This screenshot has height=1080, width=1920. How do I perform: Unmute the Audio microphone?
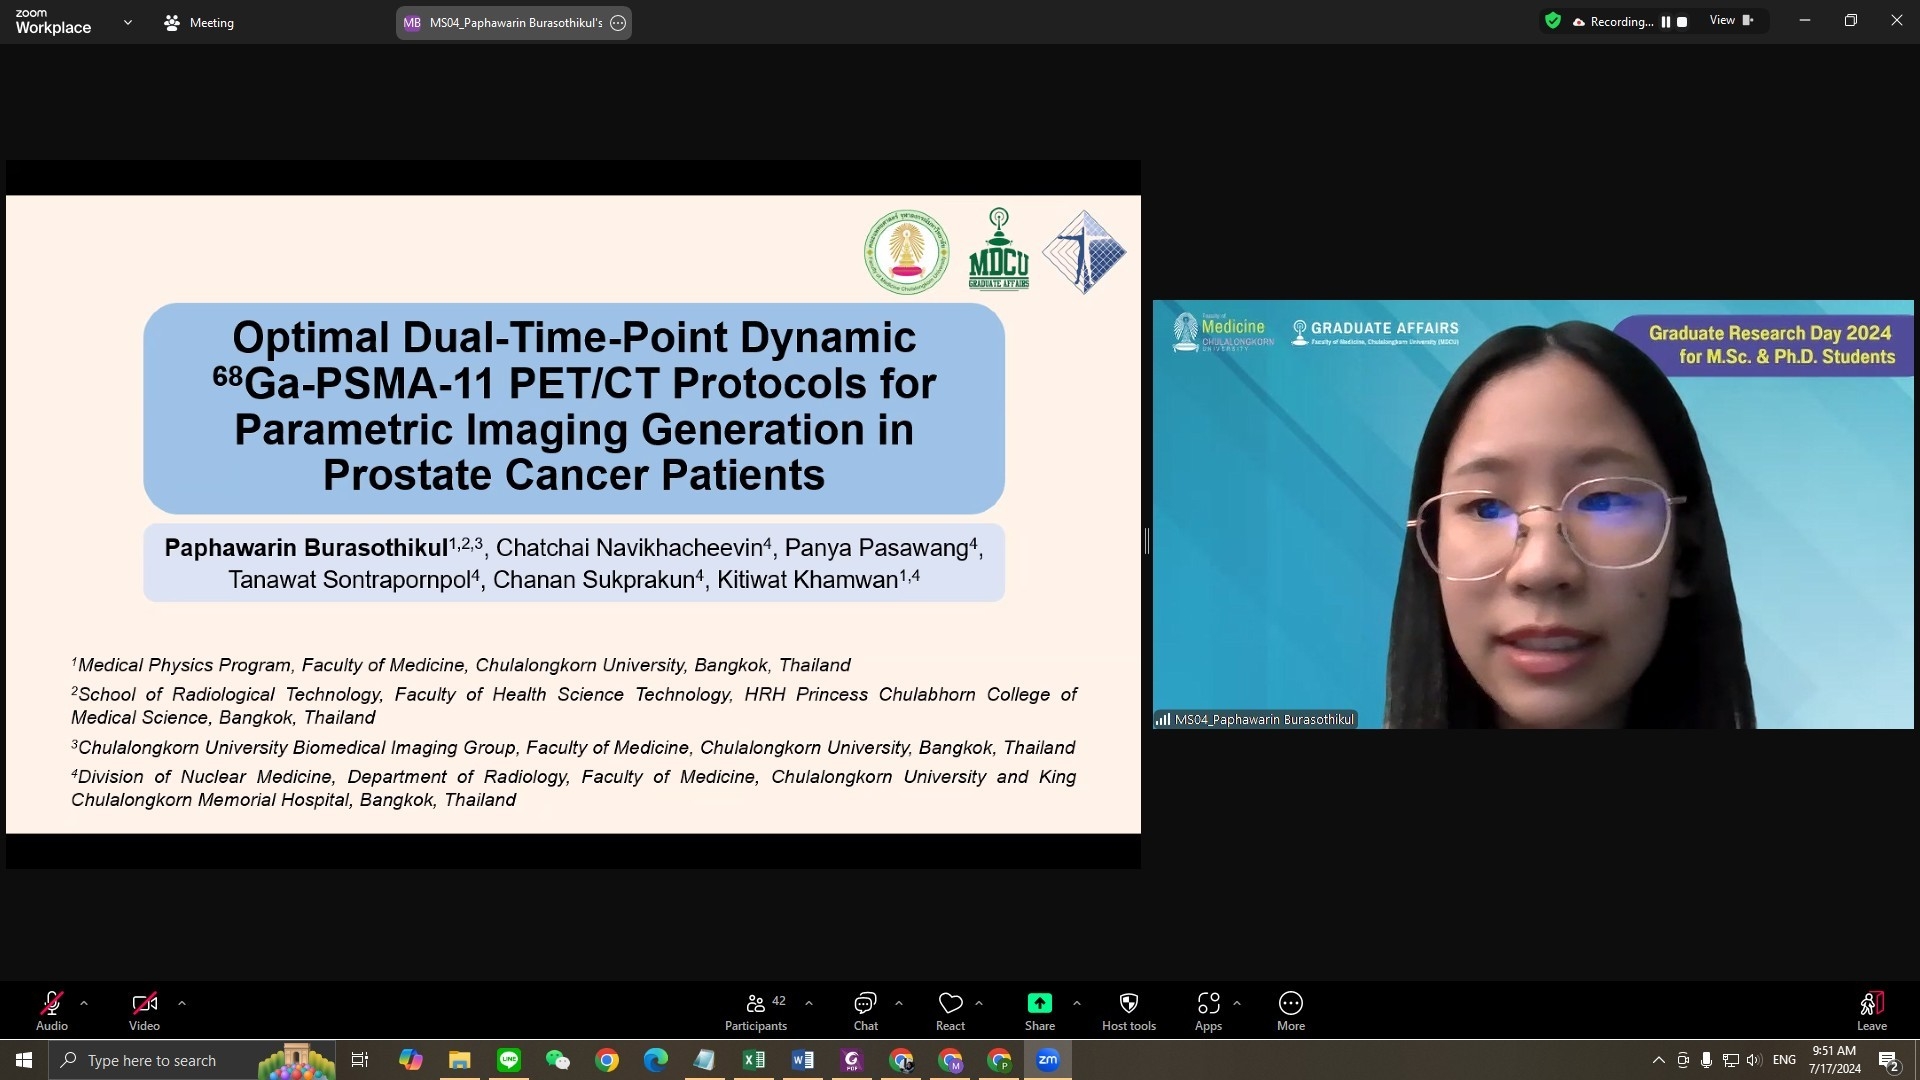(52, 1010)
